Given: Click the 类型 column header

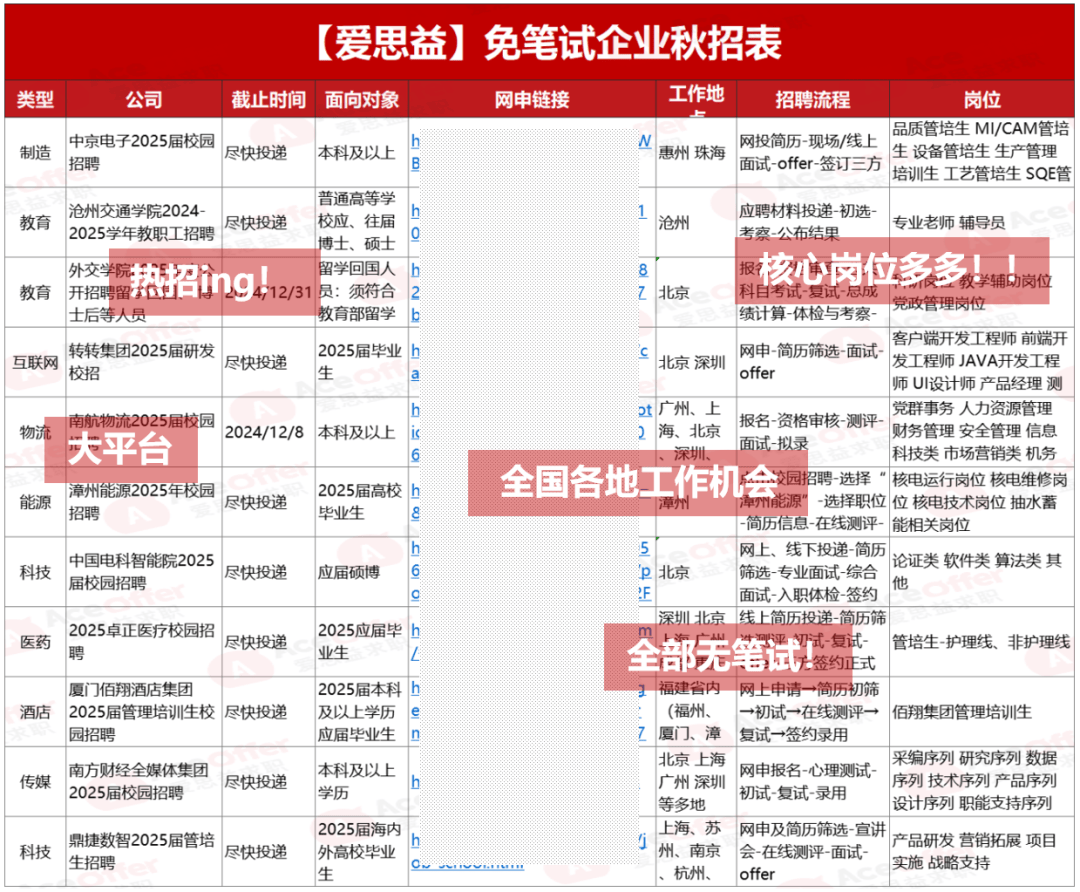Looking at the screenshot, I should pyautogui.click(x=35, y=99).
